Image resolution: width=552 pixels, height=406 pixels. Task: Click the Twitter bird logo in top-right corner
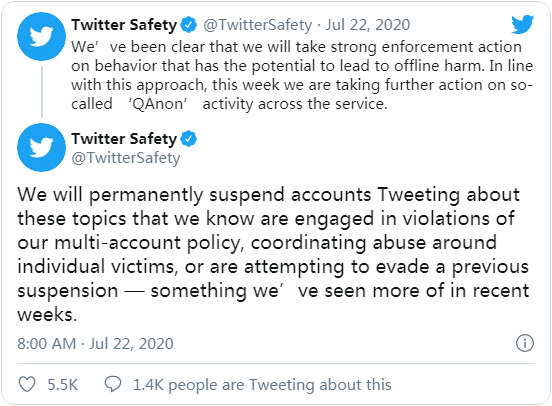coord(522,24)
